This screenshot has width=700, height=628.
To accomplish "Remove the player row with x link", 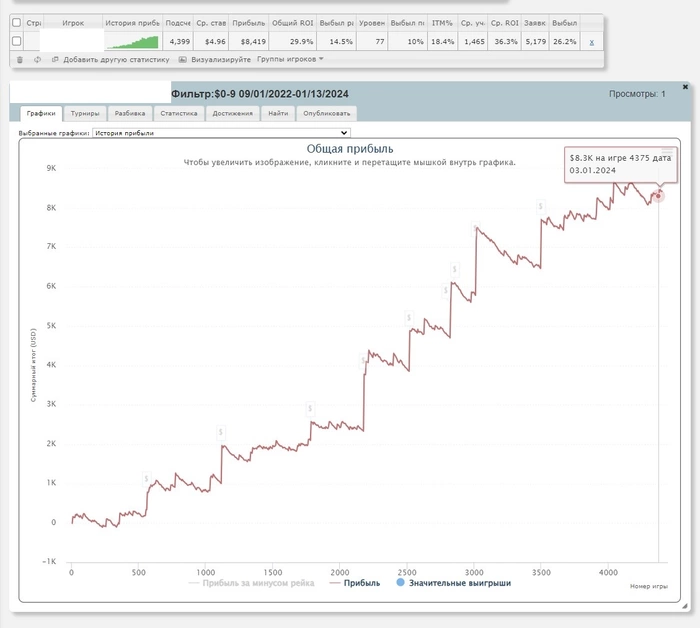I will pyautogui.click(x=592, y=42).
